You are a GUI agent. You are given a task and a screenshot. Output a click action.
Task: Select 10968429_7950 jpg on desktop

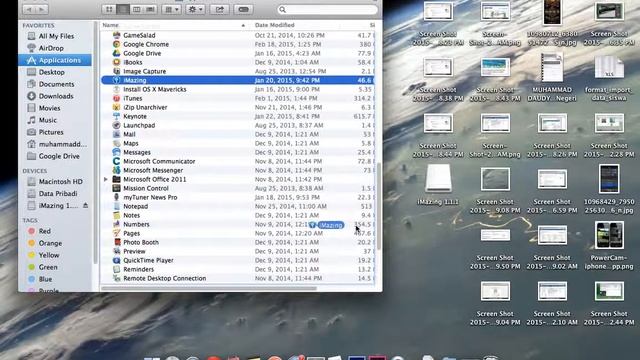609,190
